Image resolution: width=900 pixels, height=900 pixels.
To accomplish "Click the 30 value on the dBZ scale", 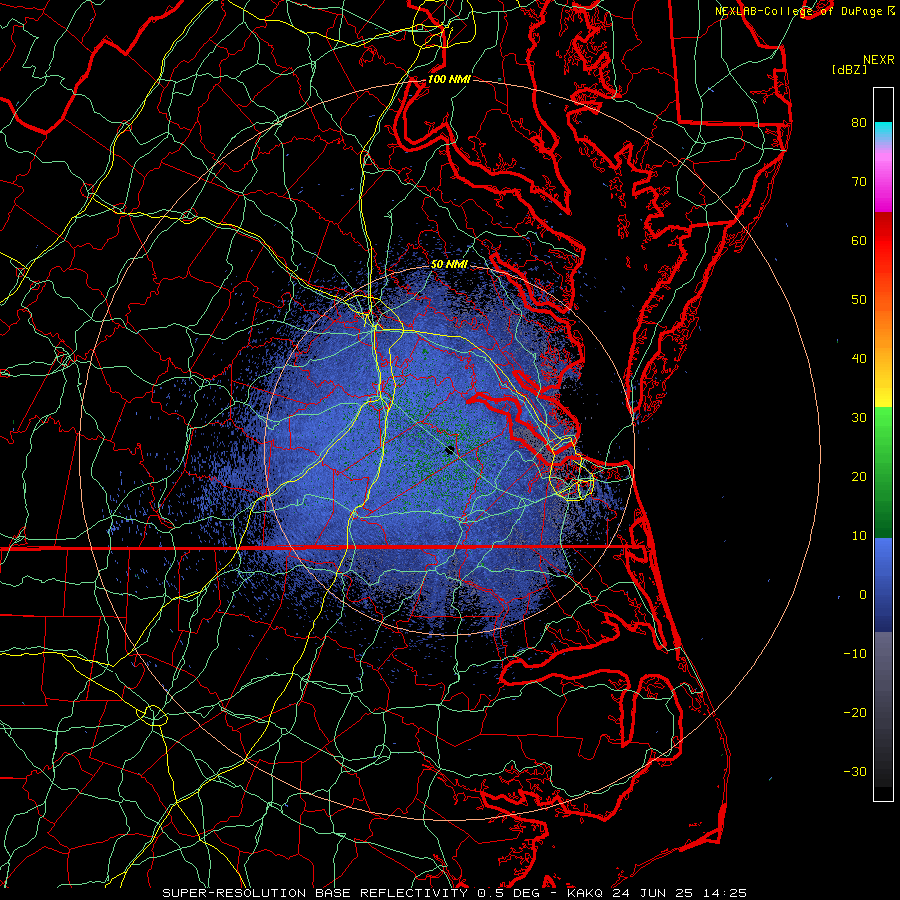I will pyautogui.click(x=859, y=417).
